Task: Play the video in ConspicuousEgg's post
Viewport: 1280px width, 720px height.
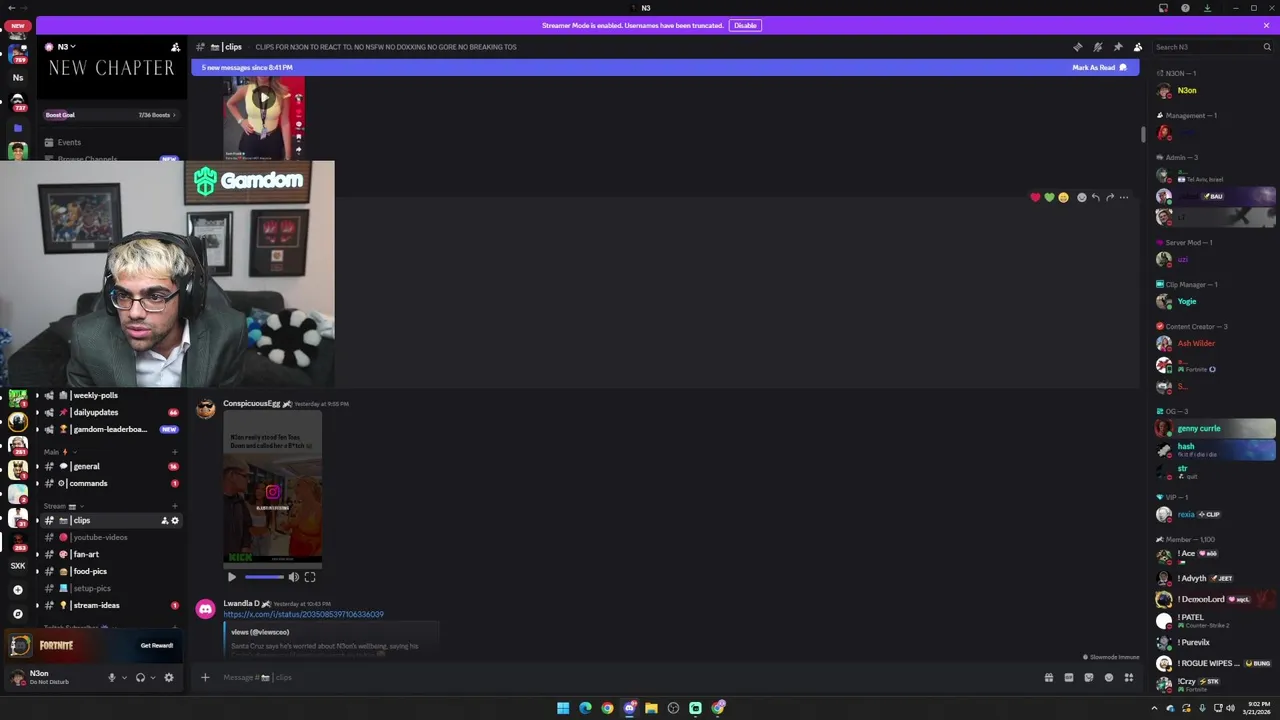Action: [x=232, y=577]
